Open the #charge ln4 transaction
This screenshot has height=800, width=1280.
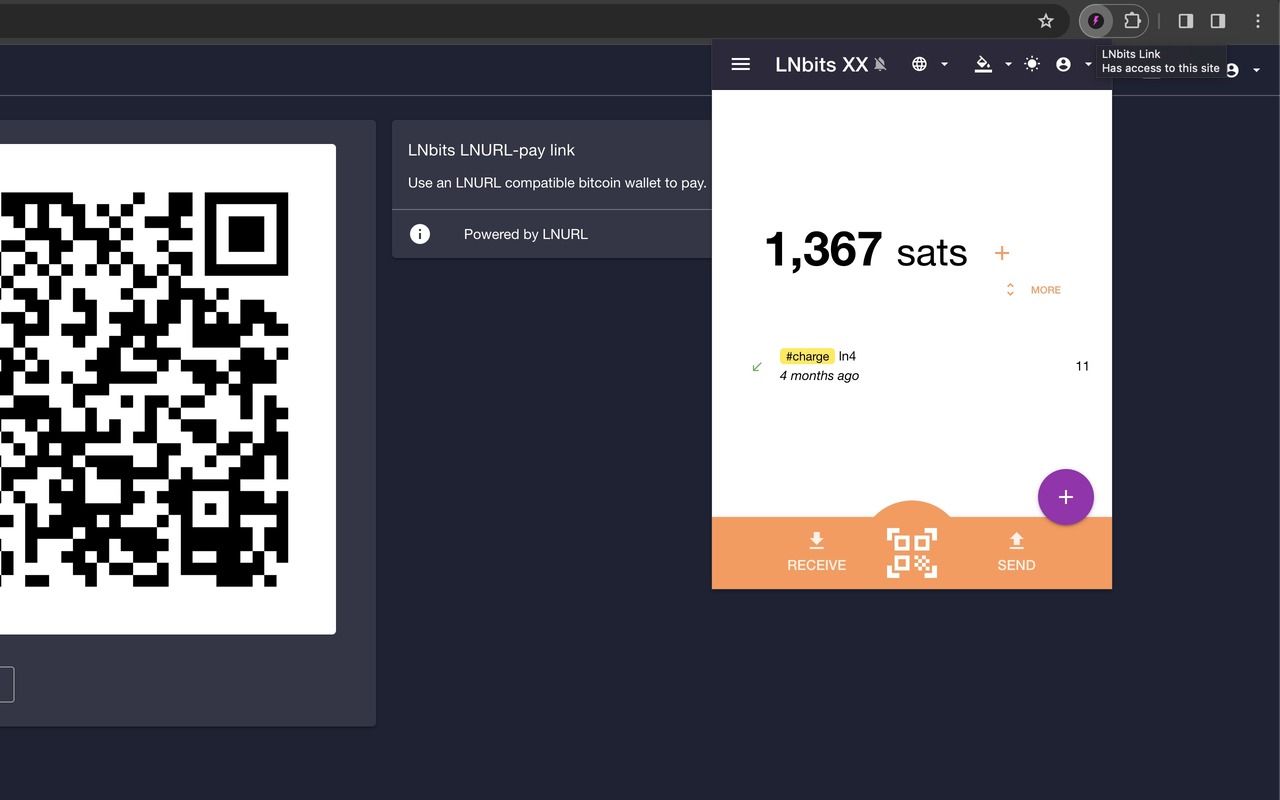pyautogui.click(x=912, y=366)
